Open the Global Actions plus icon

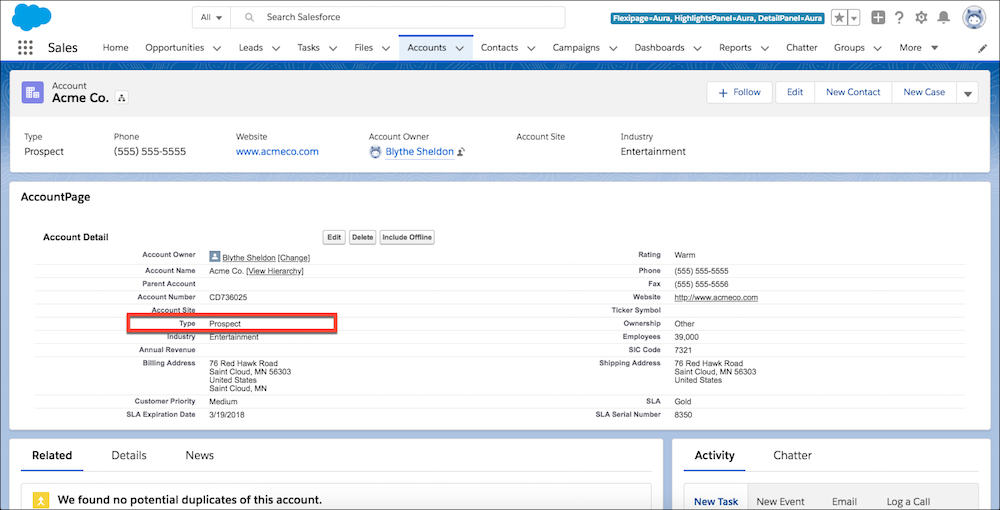[x=878, y=18]
